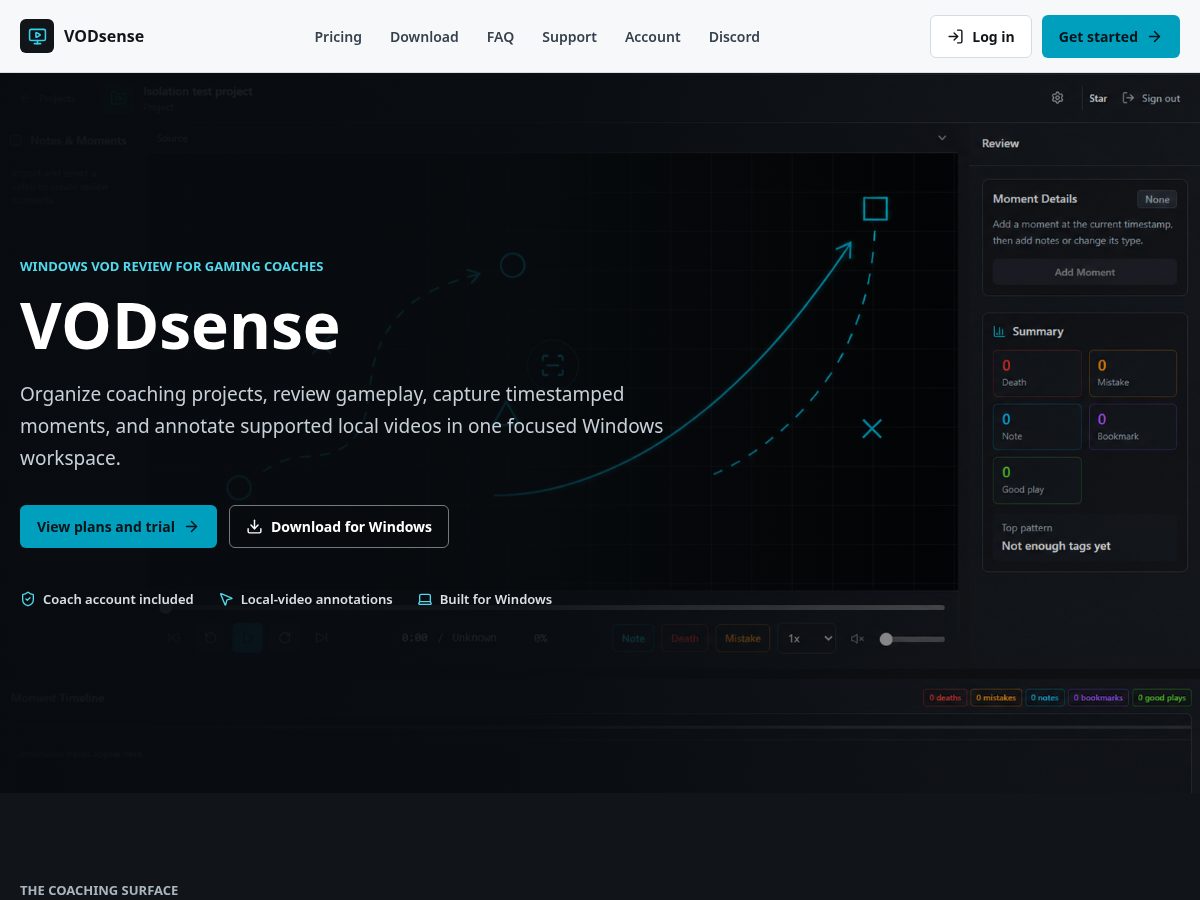
Task: Click the 0 good plays timeline badge
Action: click(1162, 698)
